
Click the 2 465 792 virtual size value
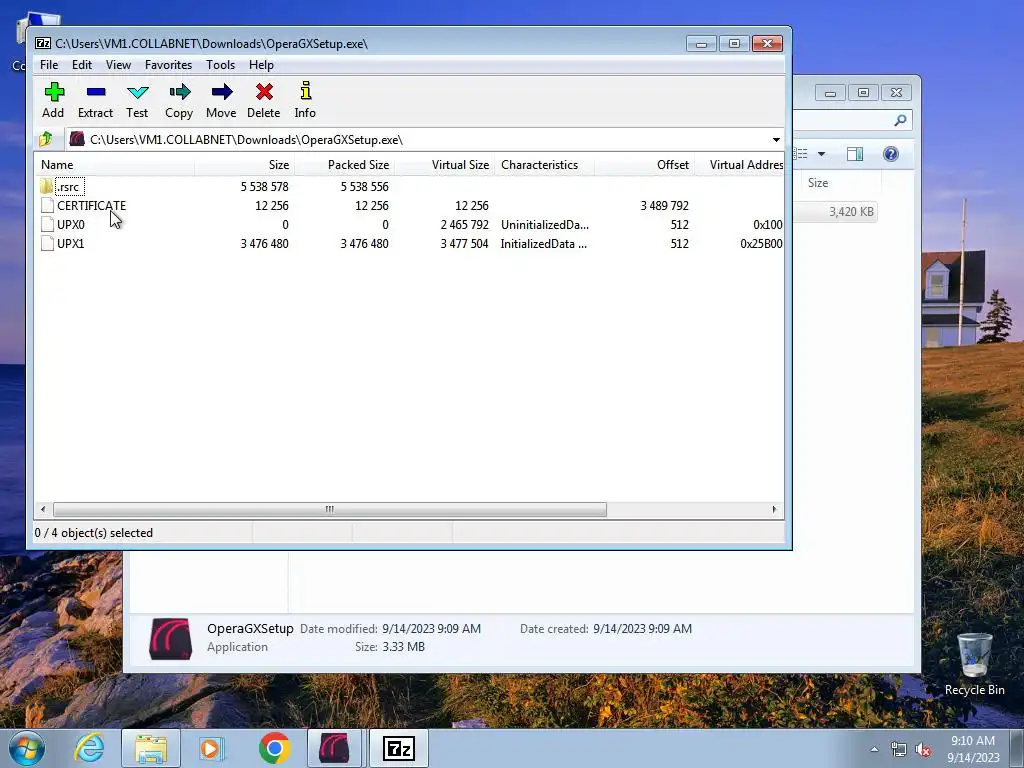click(464, 225)
